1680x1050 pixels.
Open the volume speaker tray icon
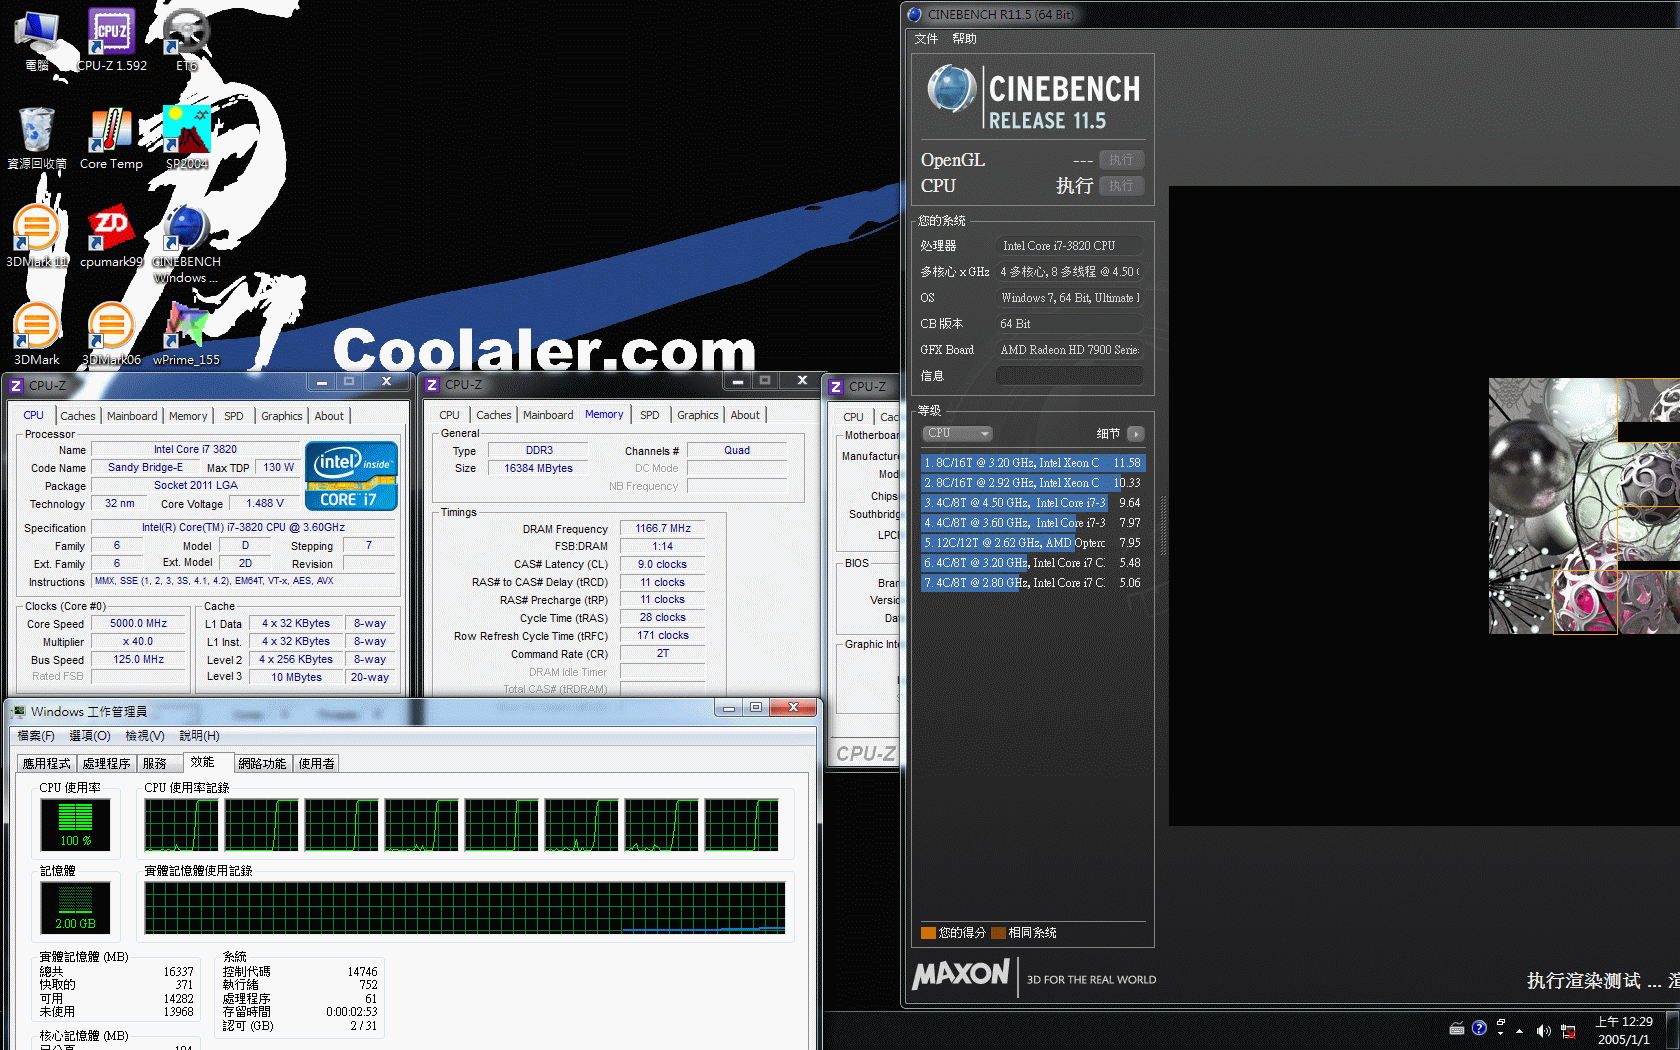(1544, 1031)
